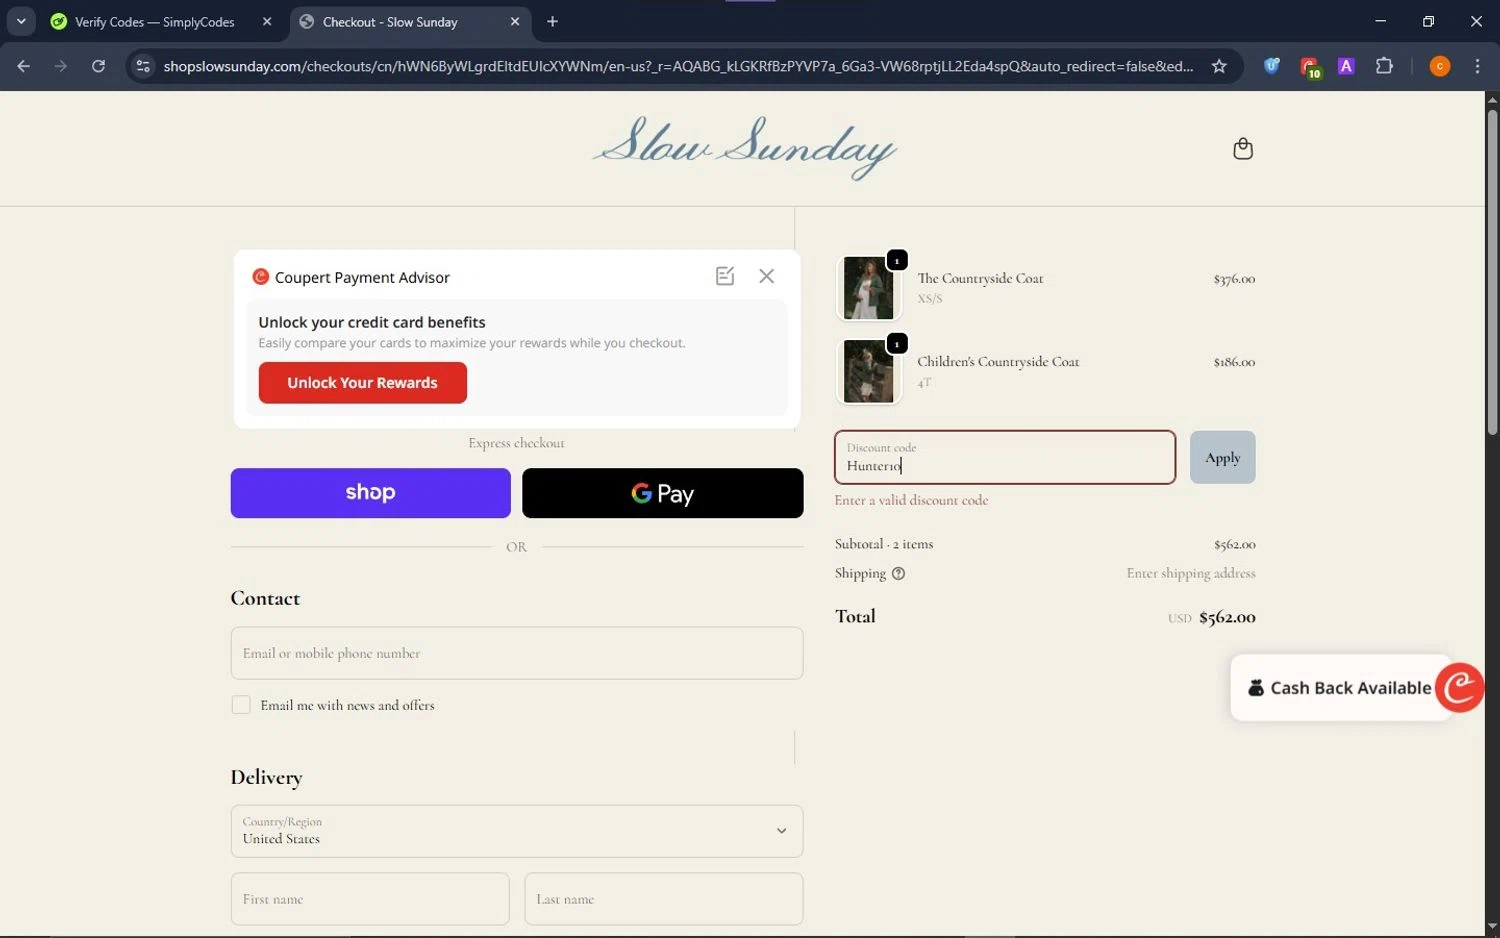Select the Checkout - Slow Sunday tab

tap(390, 22)
